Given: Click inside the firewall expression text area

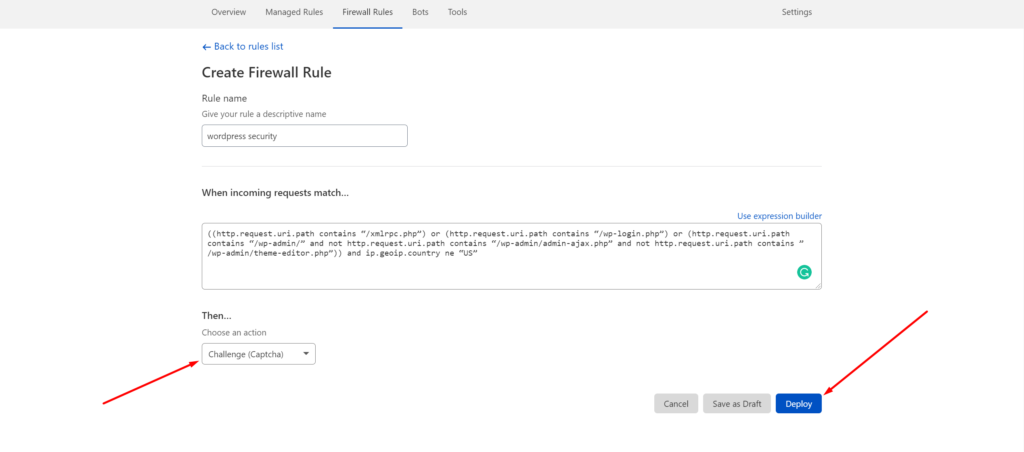Looking at the screenshot, I should pyautogui.click(x=511, y=256).
